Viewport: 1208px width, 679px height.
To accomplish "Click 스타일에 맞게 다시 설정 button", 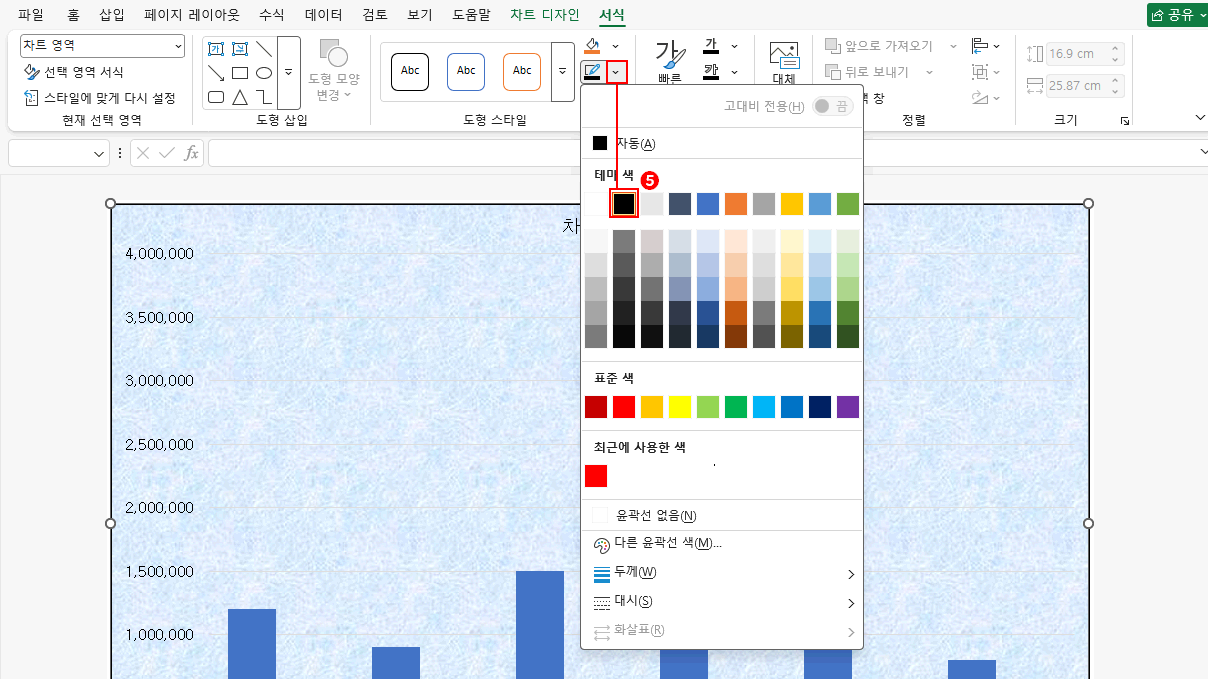I will click(x=100, y=98).
